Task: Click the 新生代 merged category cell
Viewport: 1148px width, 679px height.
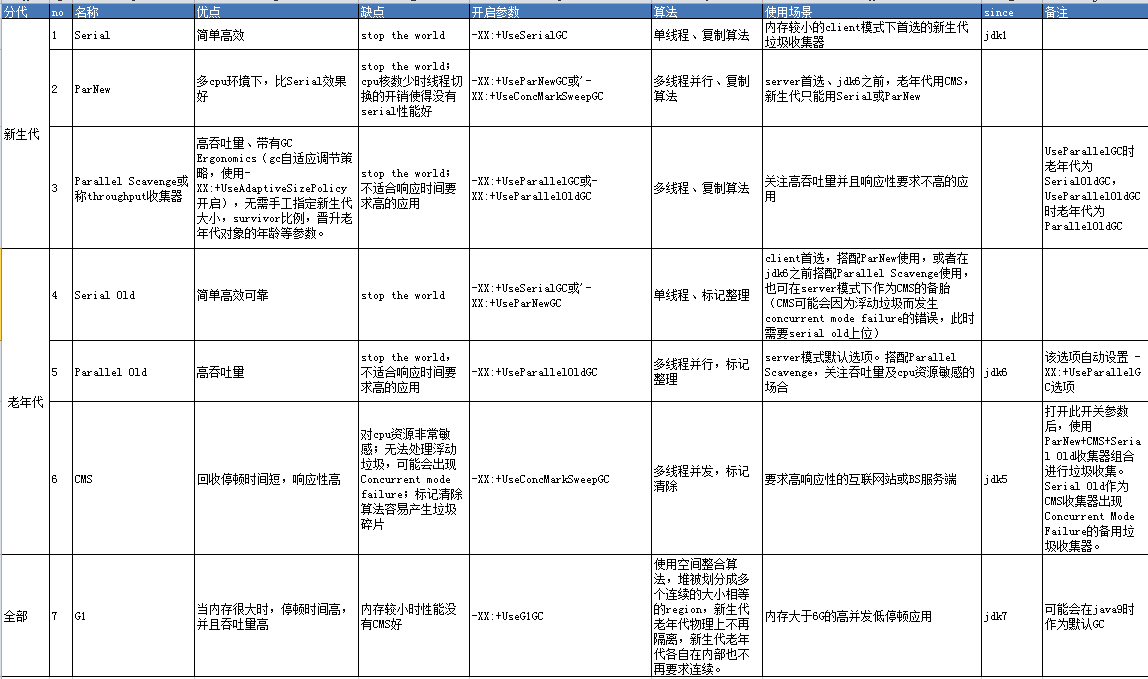Action: click(25, 134)
